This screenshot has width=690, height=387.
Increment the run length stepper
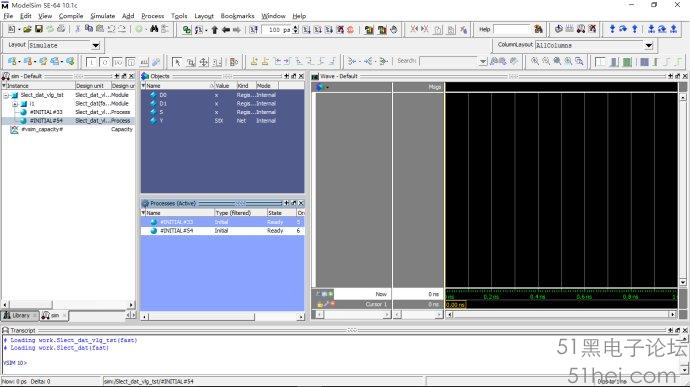click(296, 27)
